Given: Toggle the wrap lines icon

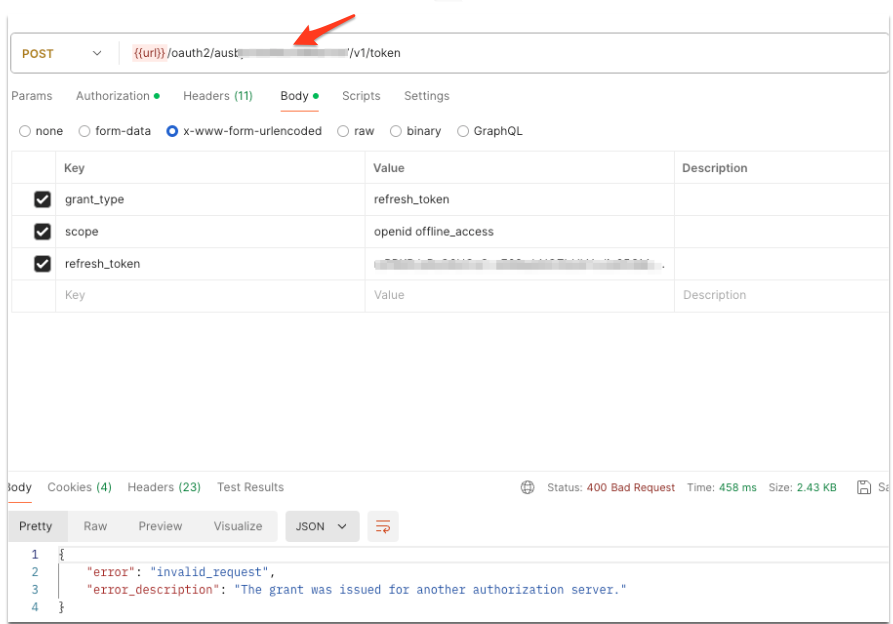Looking at the screenshot, I should coord(383,526).
